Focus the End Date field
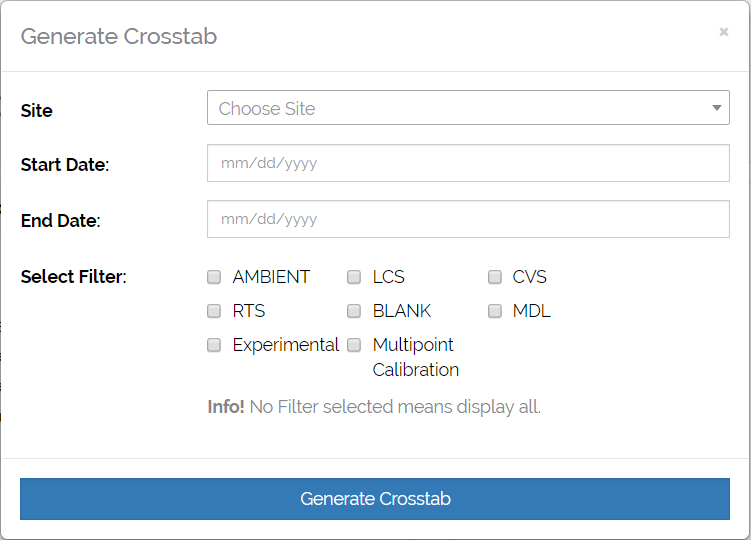 (467, 219)
